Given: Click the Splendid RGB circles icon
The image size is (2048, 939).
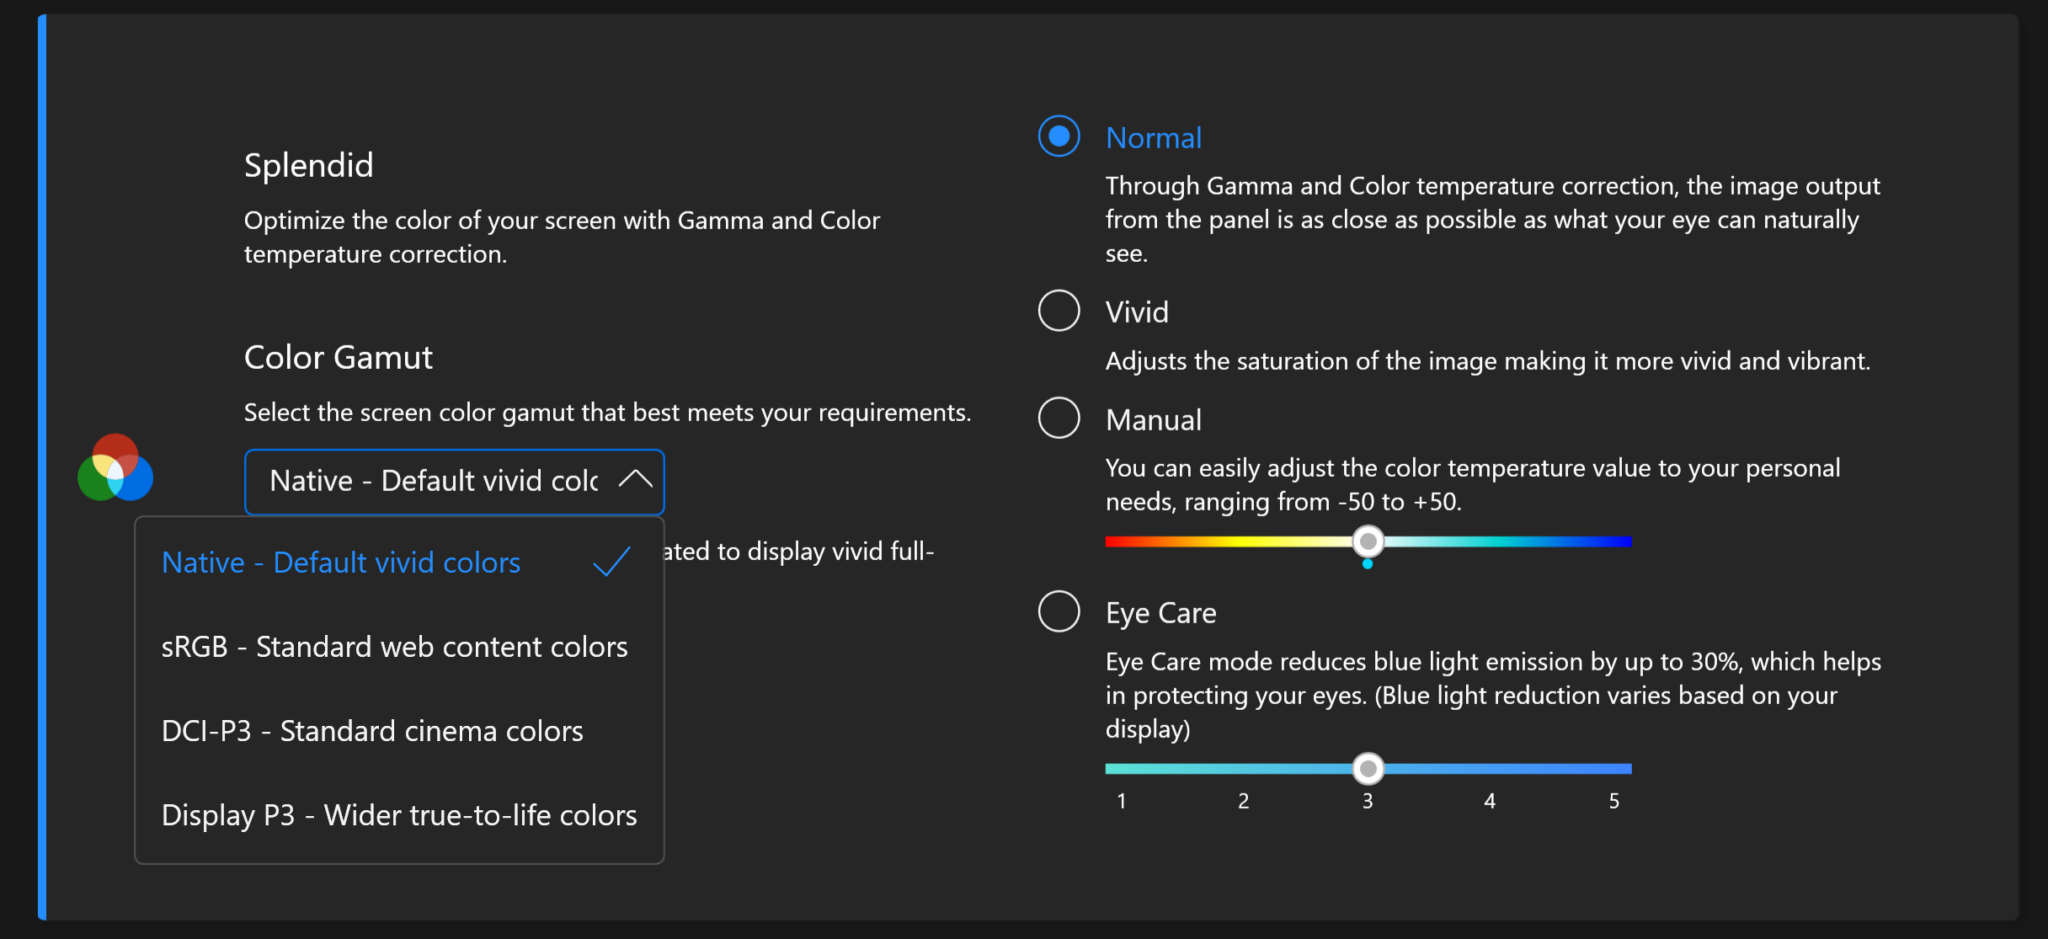Looking at the screenshot, I should [x=115, y=468].
